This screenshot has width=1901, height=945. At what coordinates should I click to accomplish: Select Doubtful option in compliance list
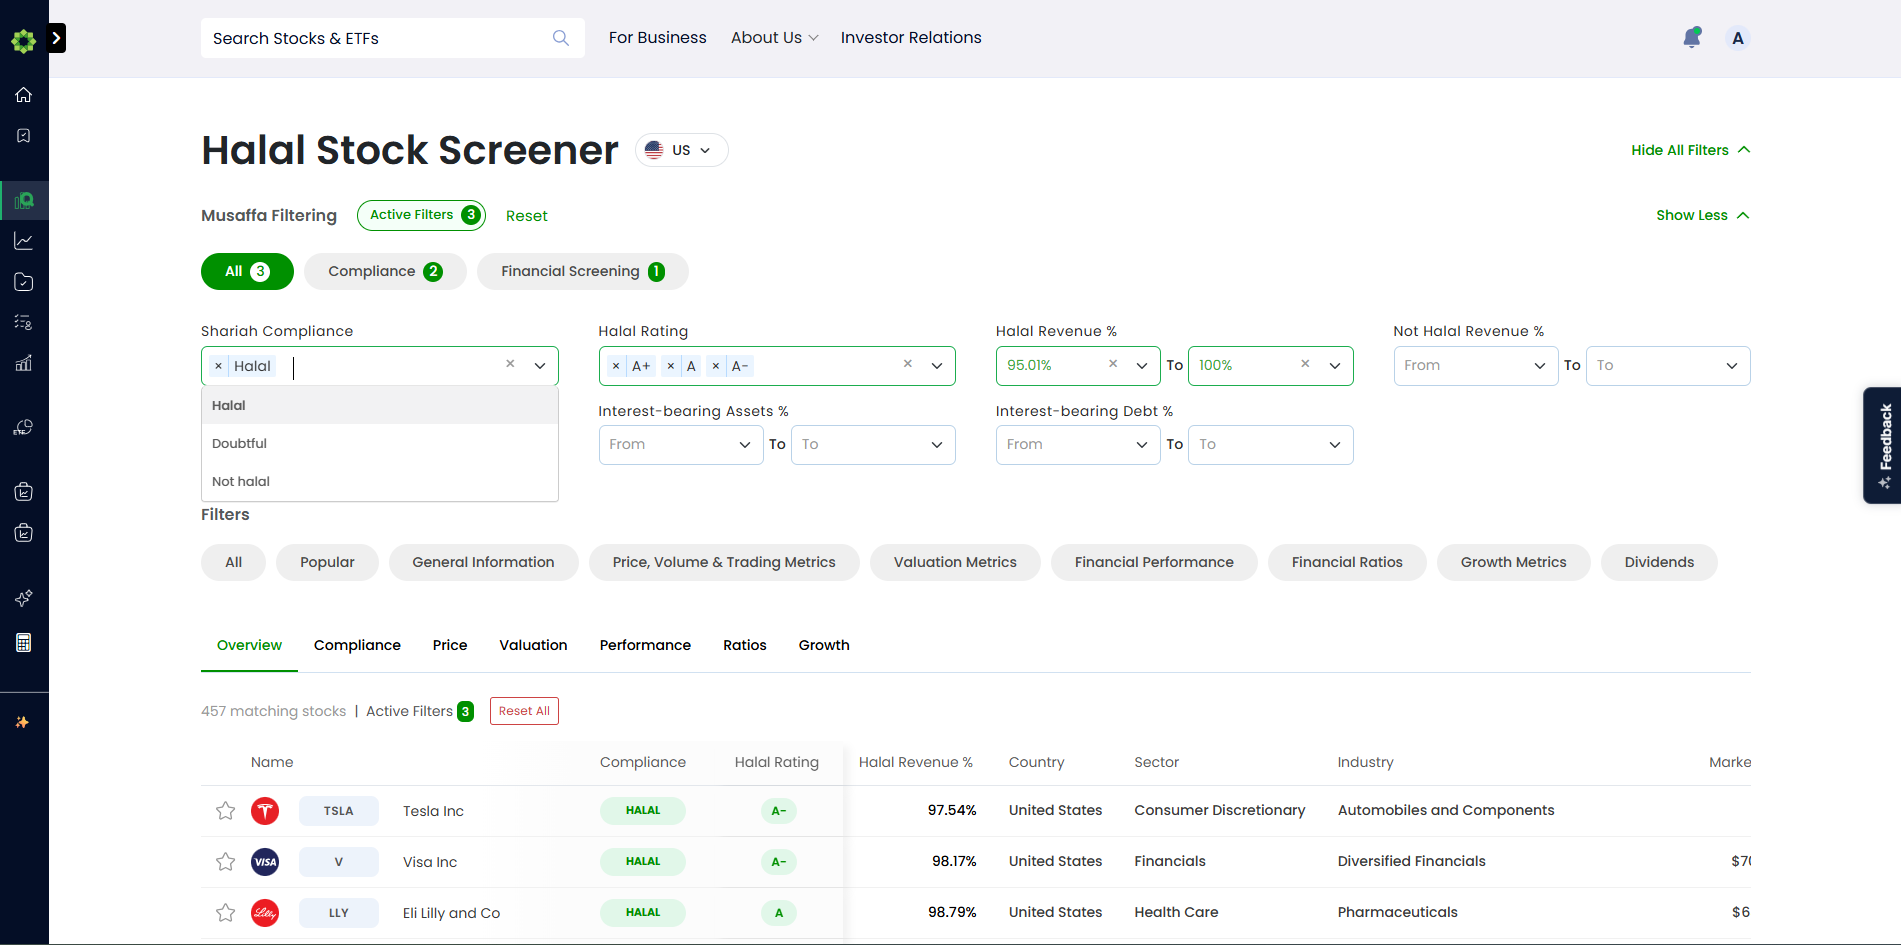pyautogui.click(x=380, y=443)
